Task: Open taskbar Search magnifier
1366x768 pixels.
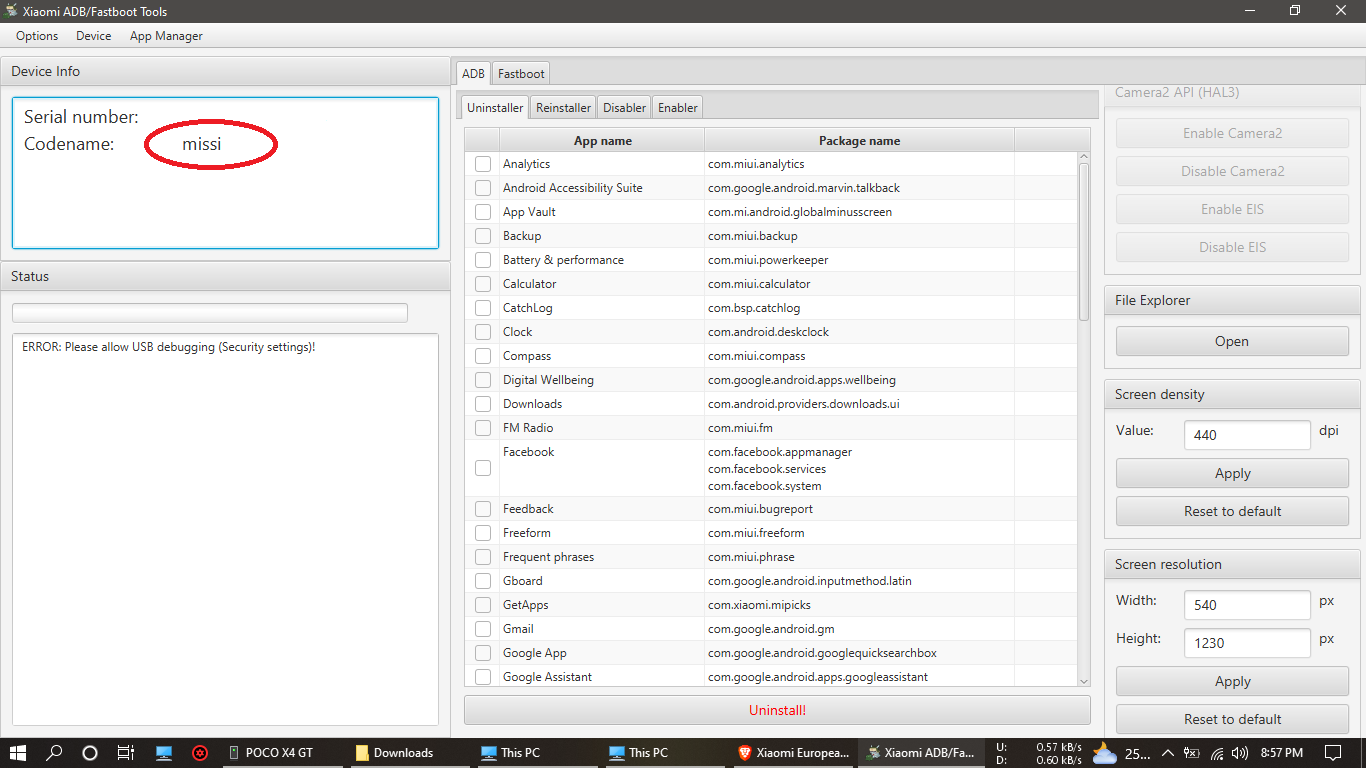Action: [55, 753]
